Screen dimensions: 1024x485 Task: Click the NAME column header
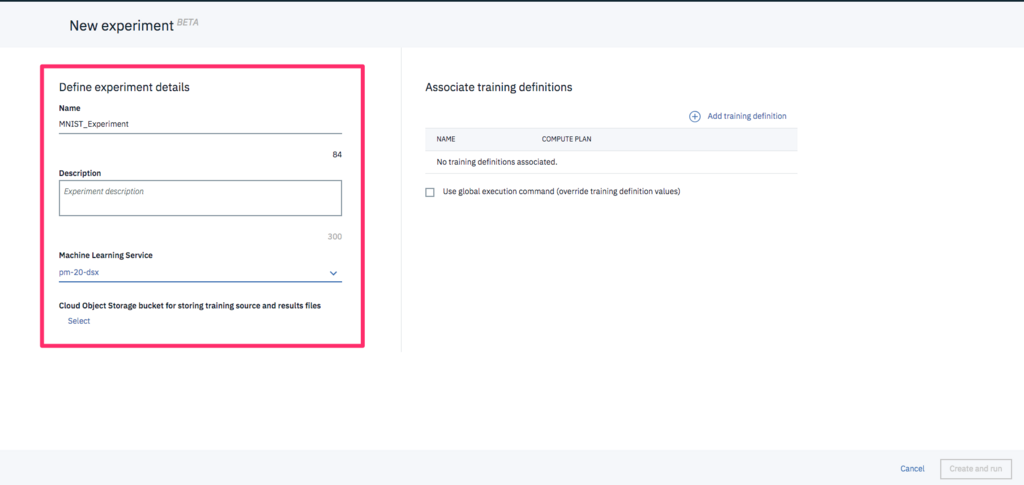(445, 140)
